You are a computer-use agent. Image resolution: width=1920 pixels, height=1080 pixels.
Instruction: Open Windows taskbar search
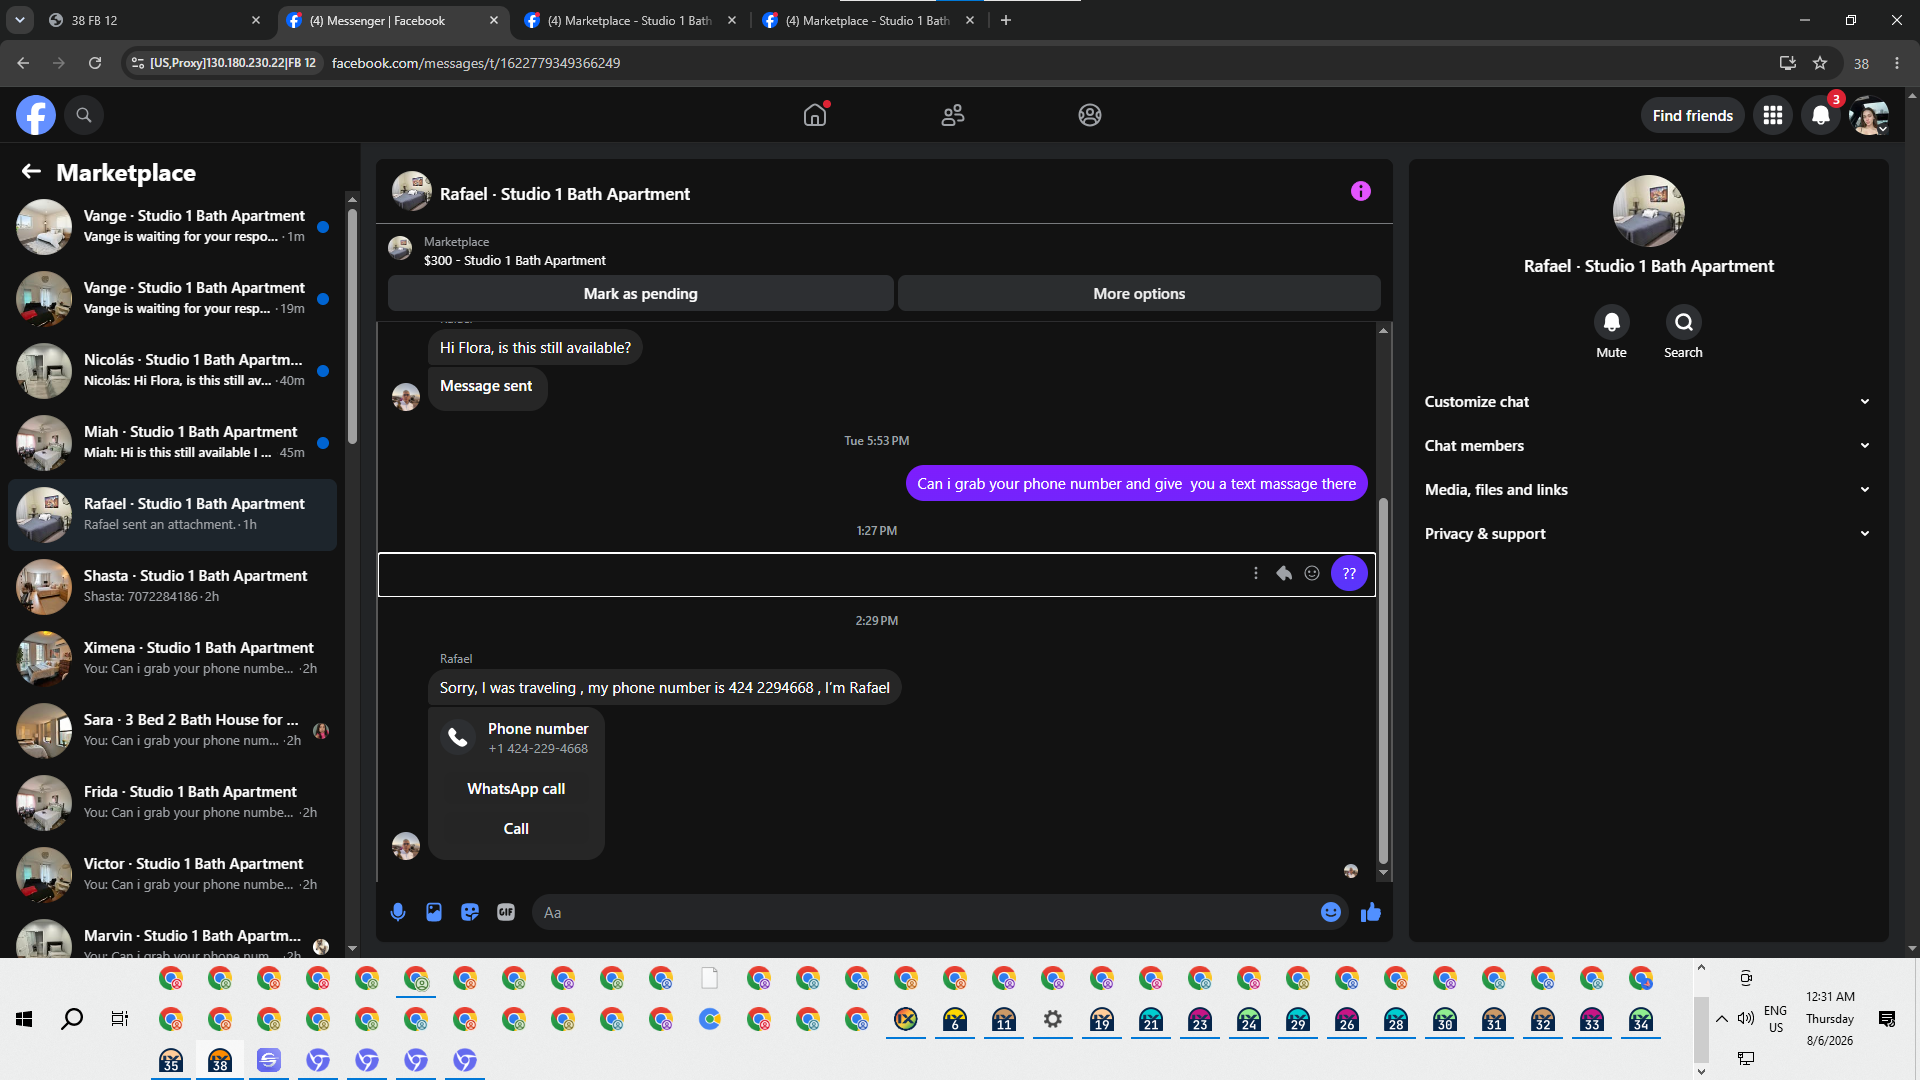point(72,1019)
